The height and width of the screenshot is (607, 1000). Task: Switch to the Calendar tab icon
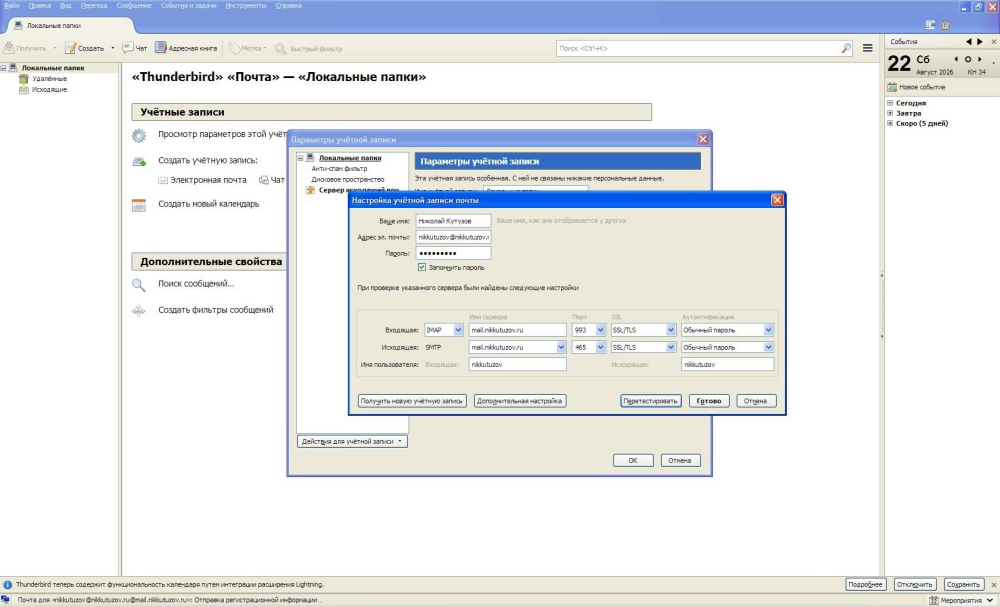(930, 25)
